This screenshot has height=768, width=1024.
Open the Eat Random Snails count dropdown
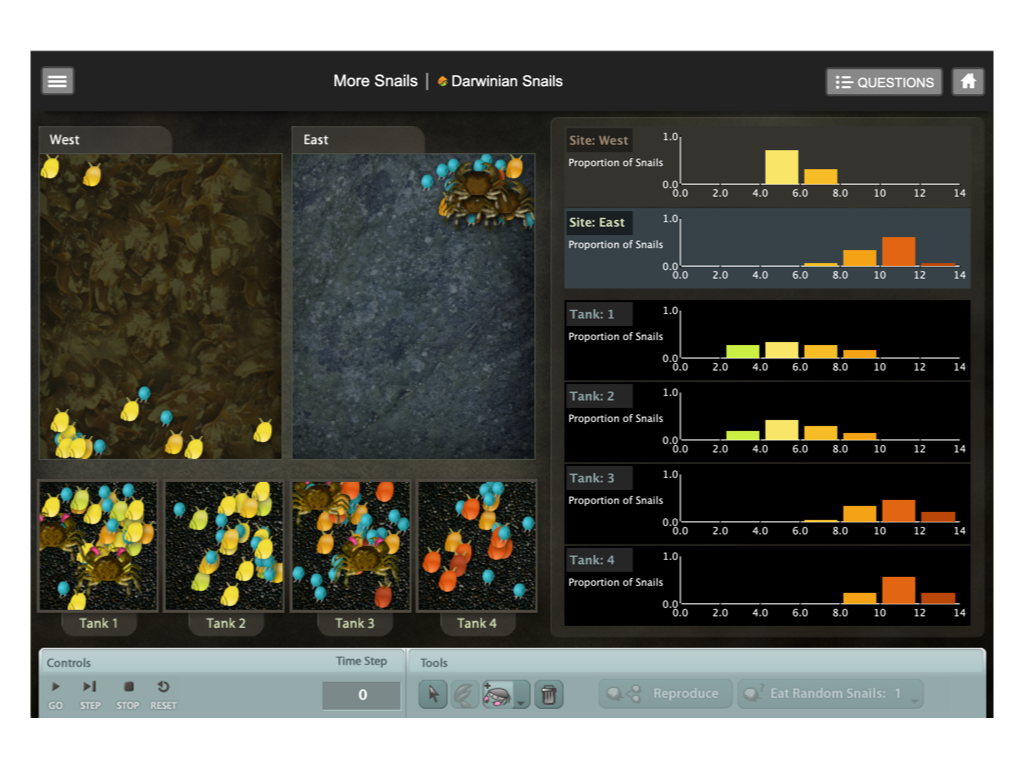[x=912, y=697]
